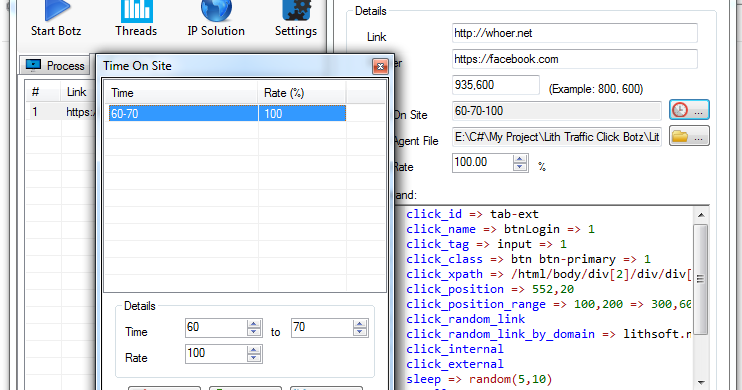742x390 pixels.
Task: Click the Link column header in main list
Action: [78, 92]
